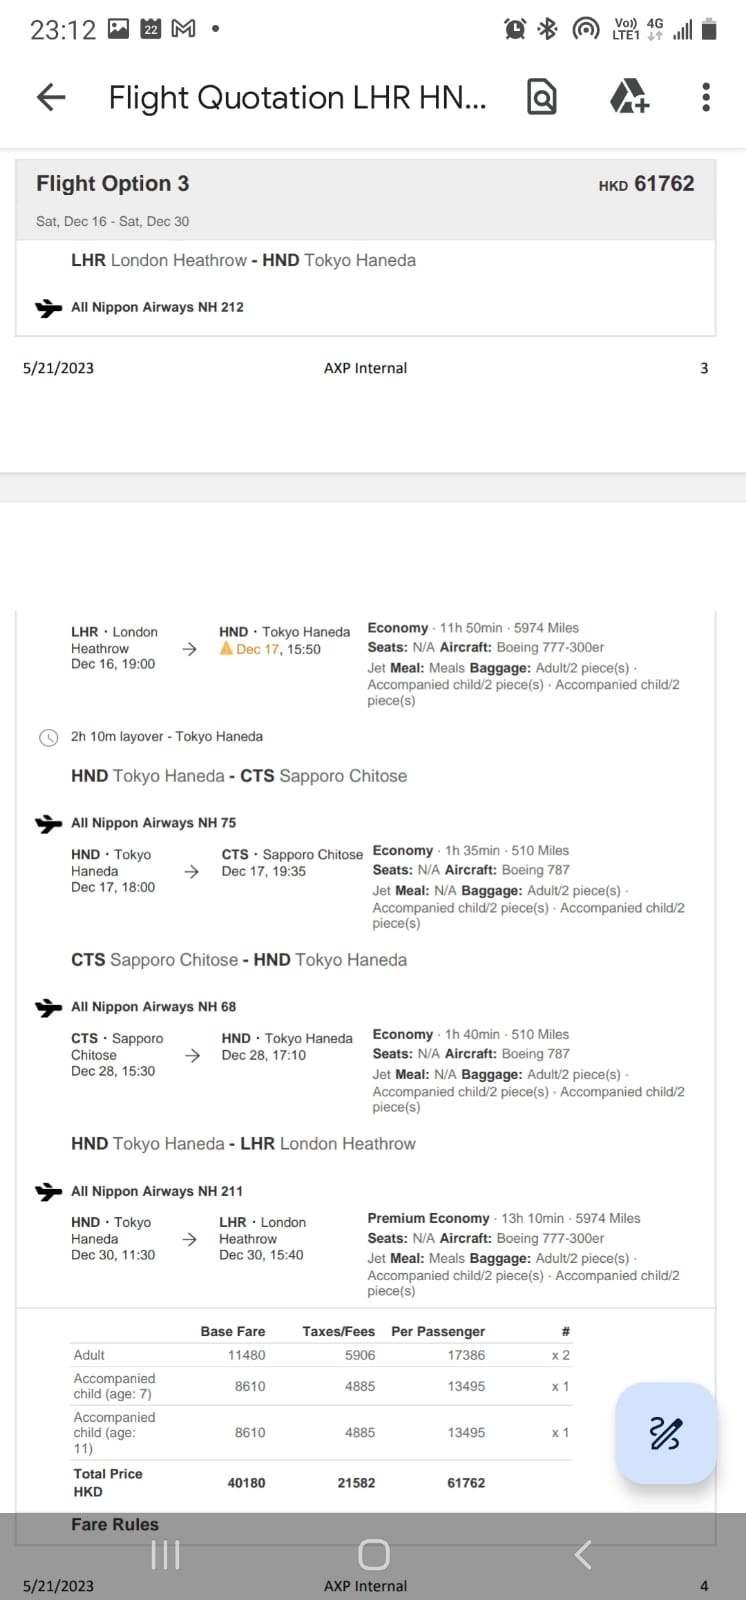Tap the Flight Quotation LHR HN... title

pyautogui.click(x=297, y=98)
